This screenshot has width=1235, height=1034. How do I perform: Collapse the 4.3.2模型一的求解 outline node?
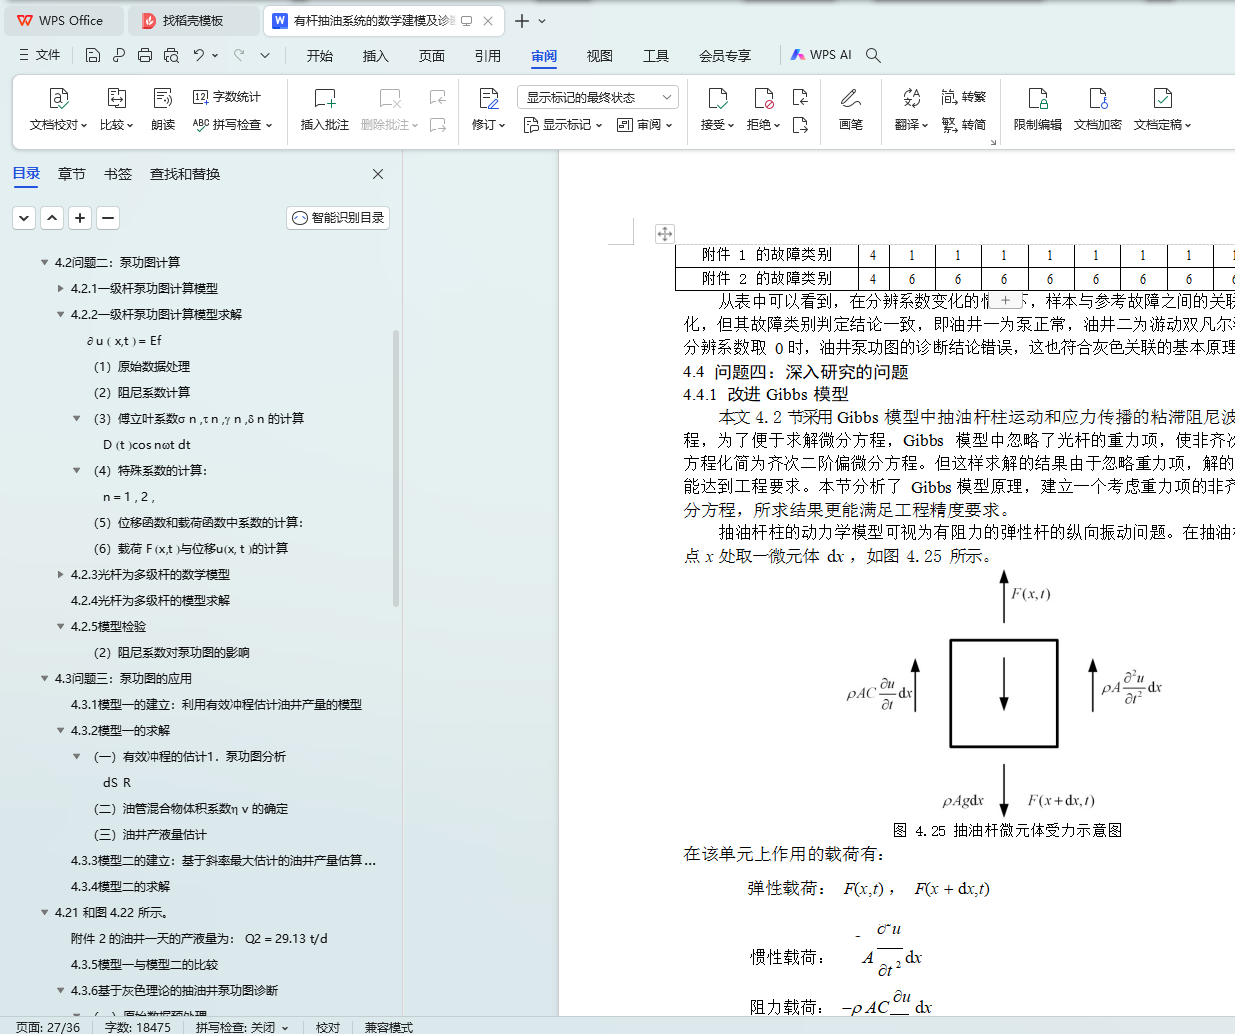click(x=61, y=731)
